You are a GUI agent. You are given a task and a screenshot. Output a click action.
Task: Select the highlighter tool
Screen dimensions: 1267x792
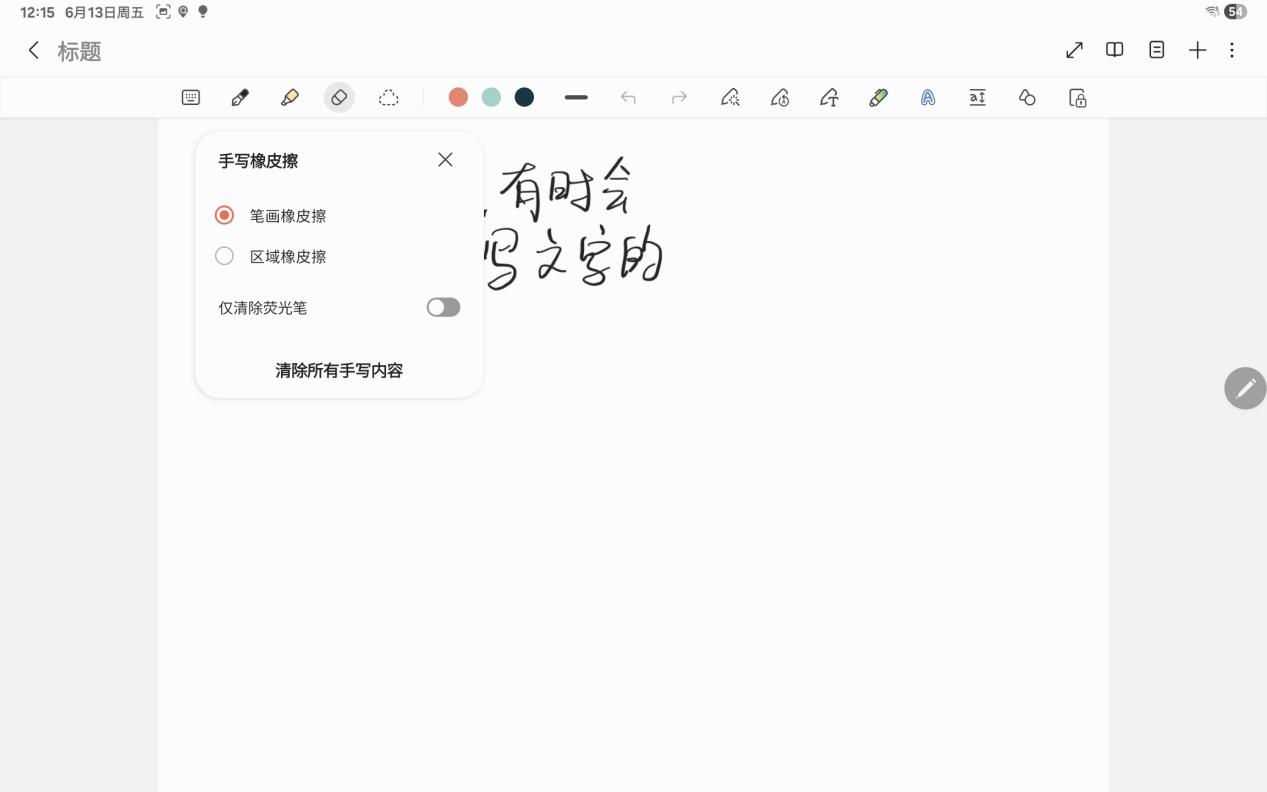point(290,97)
